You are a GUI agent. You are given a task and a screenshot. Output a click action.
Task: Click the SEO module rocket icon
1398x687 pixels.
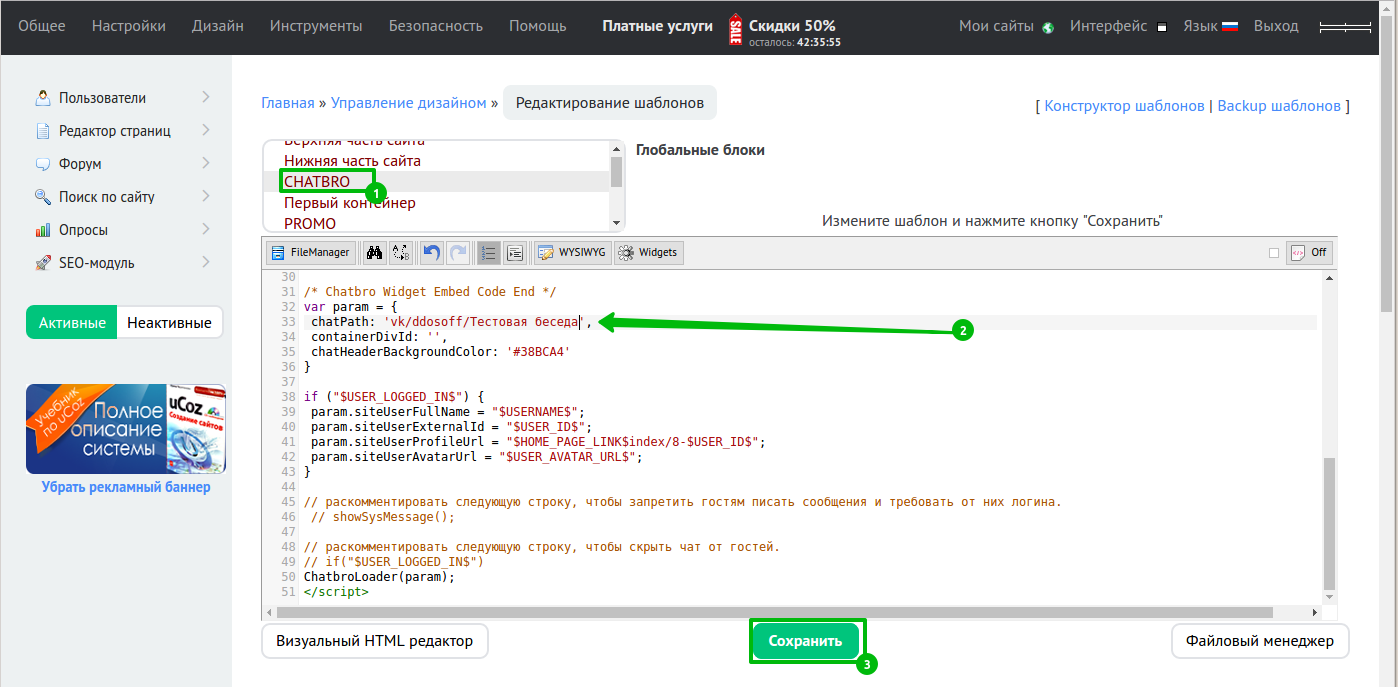43,263
